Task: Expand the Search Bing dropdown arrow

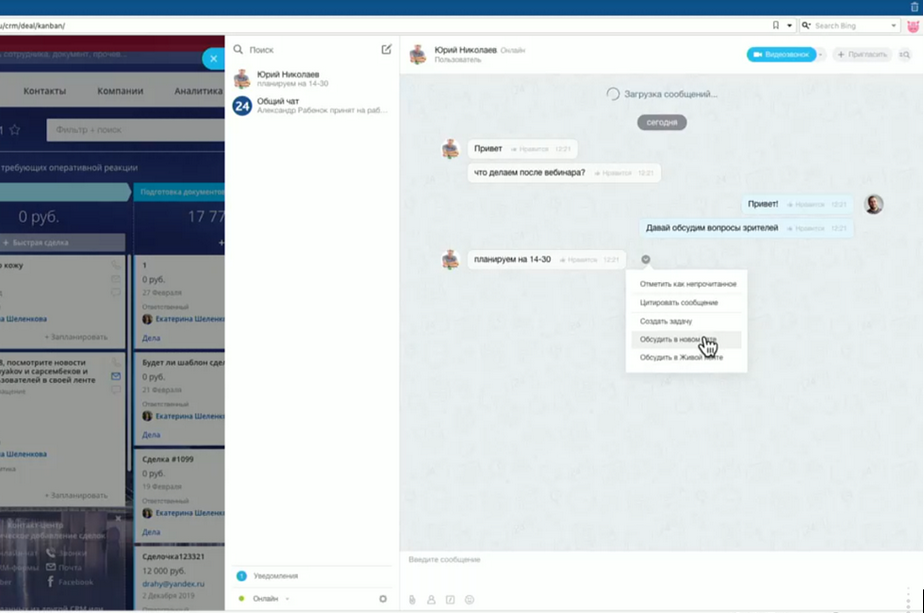Action: 893,25
